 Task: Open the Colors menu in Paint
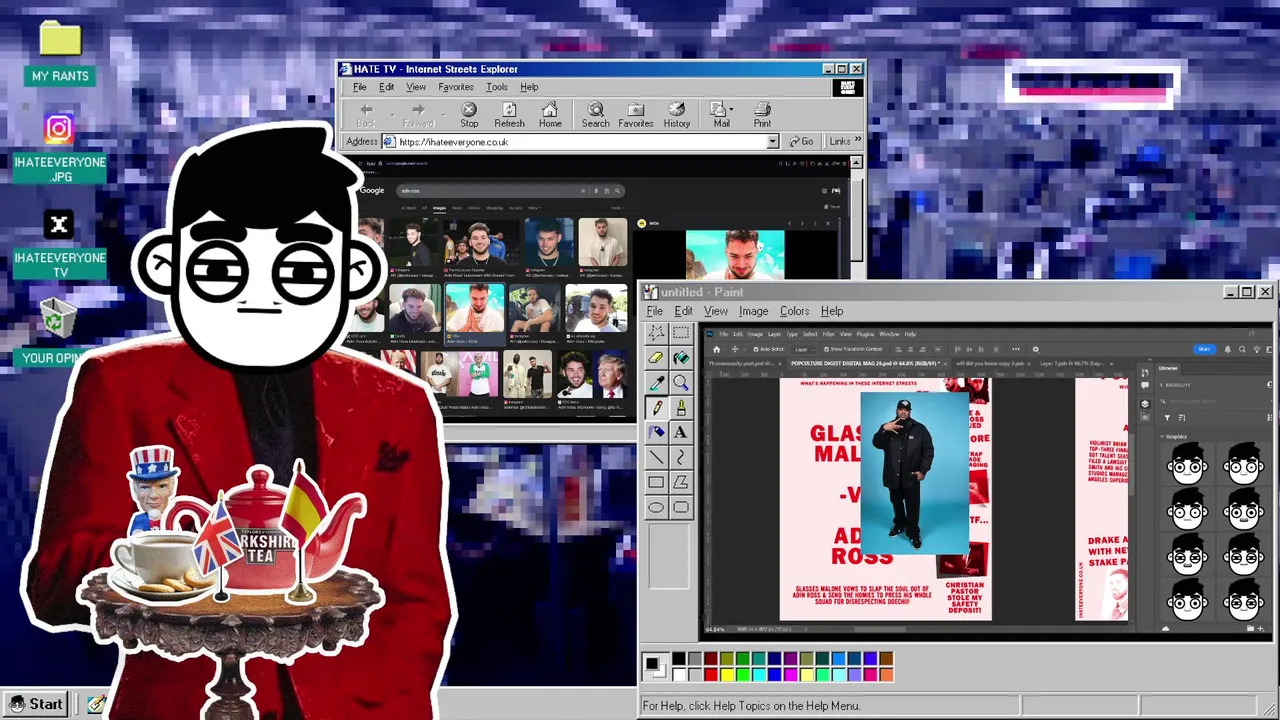(x=794, y=311)
